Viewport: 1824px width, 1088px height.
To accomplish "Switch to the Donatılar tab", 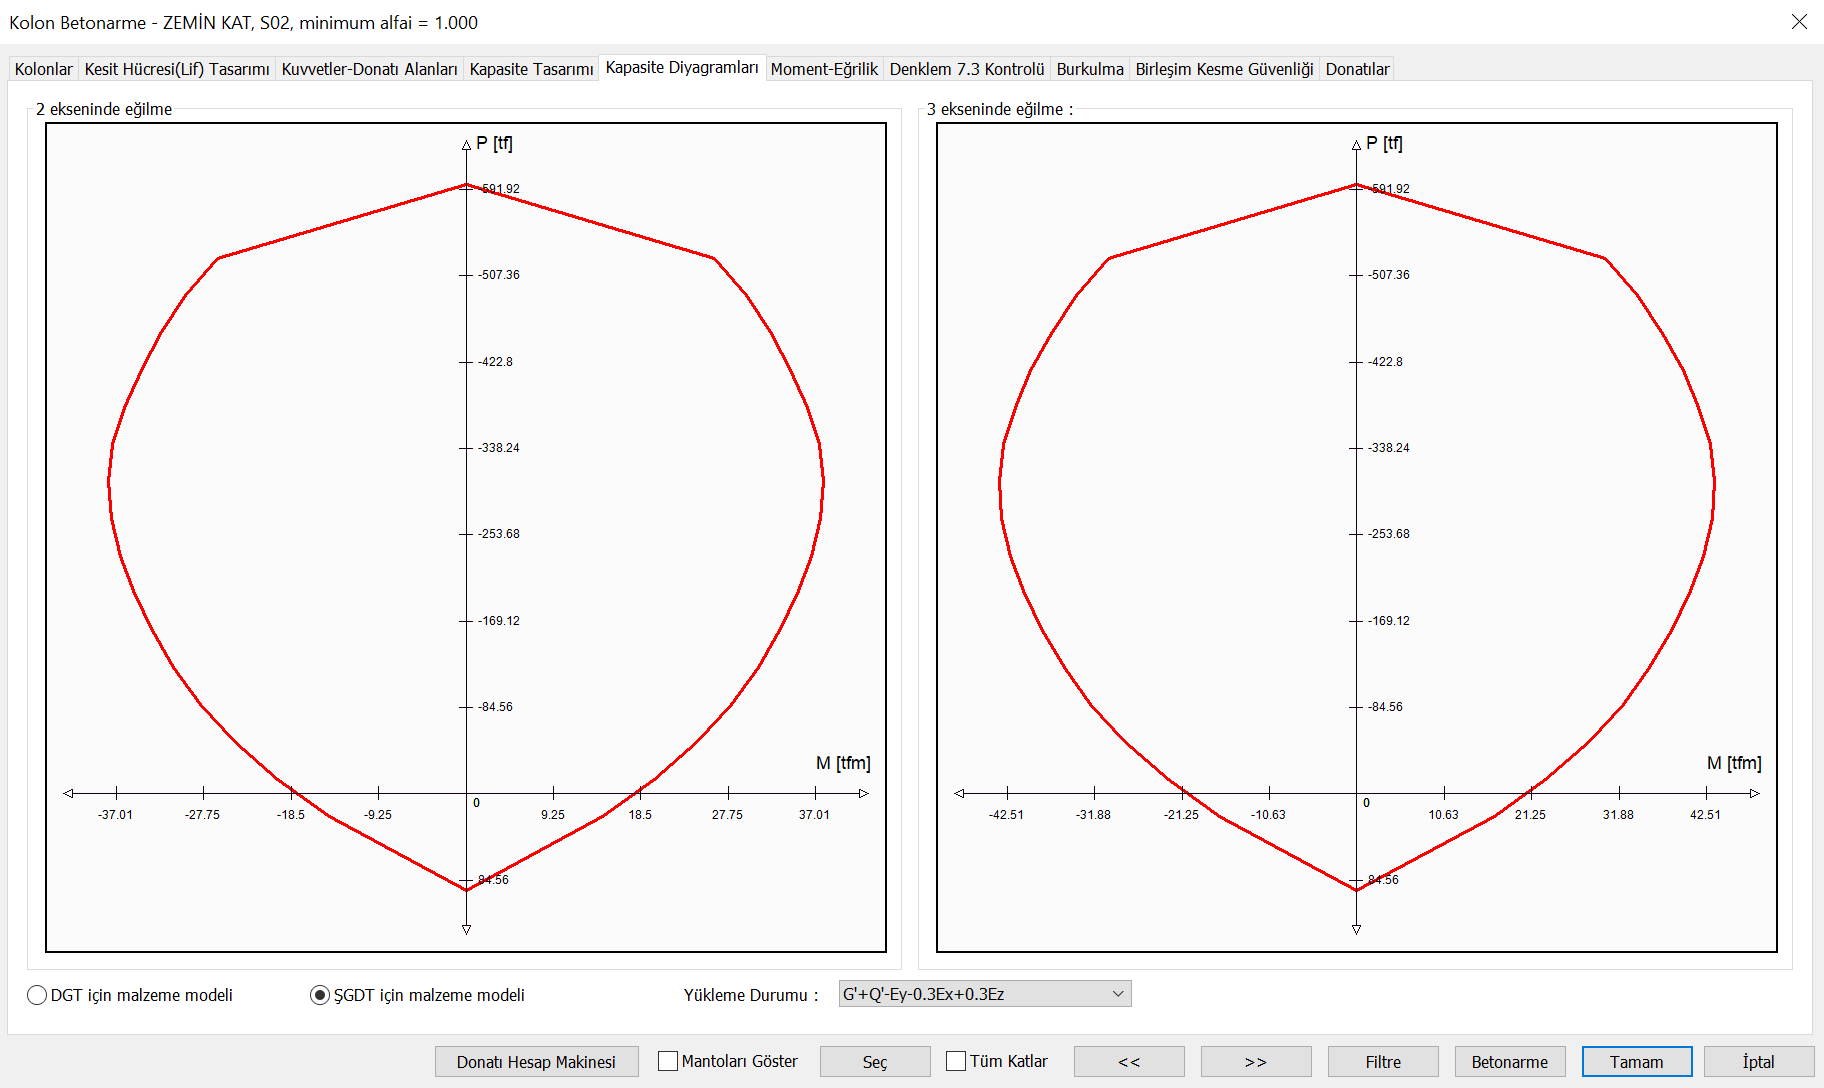I will tap(1357, 69).
